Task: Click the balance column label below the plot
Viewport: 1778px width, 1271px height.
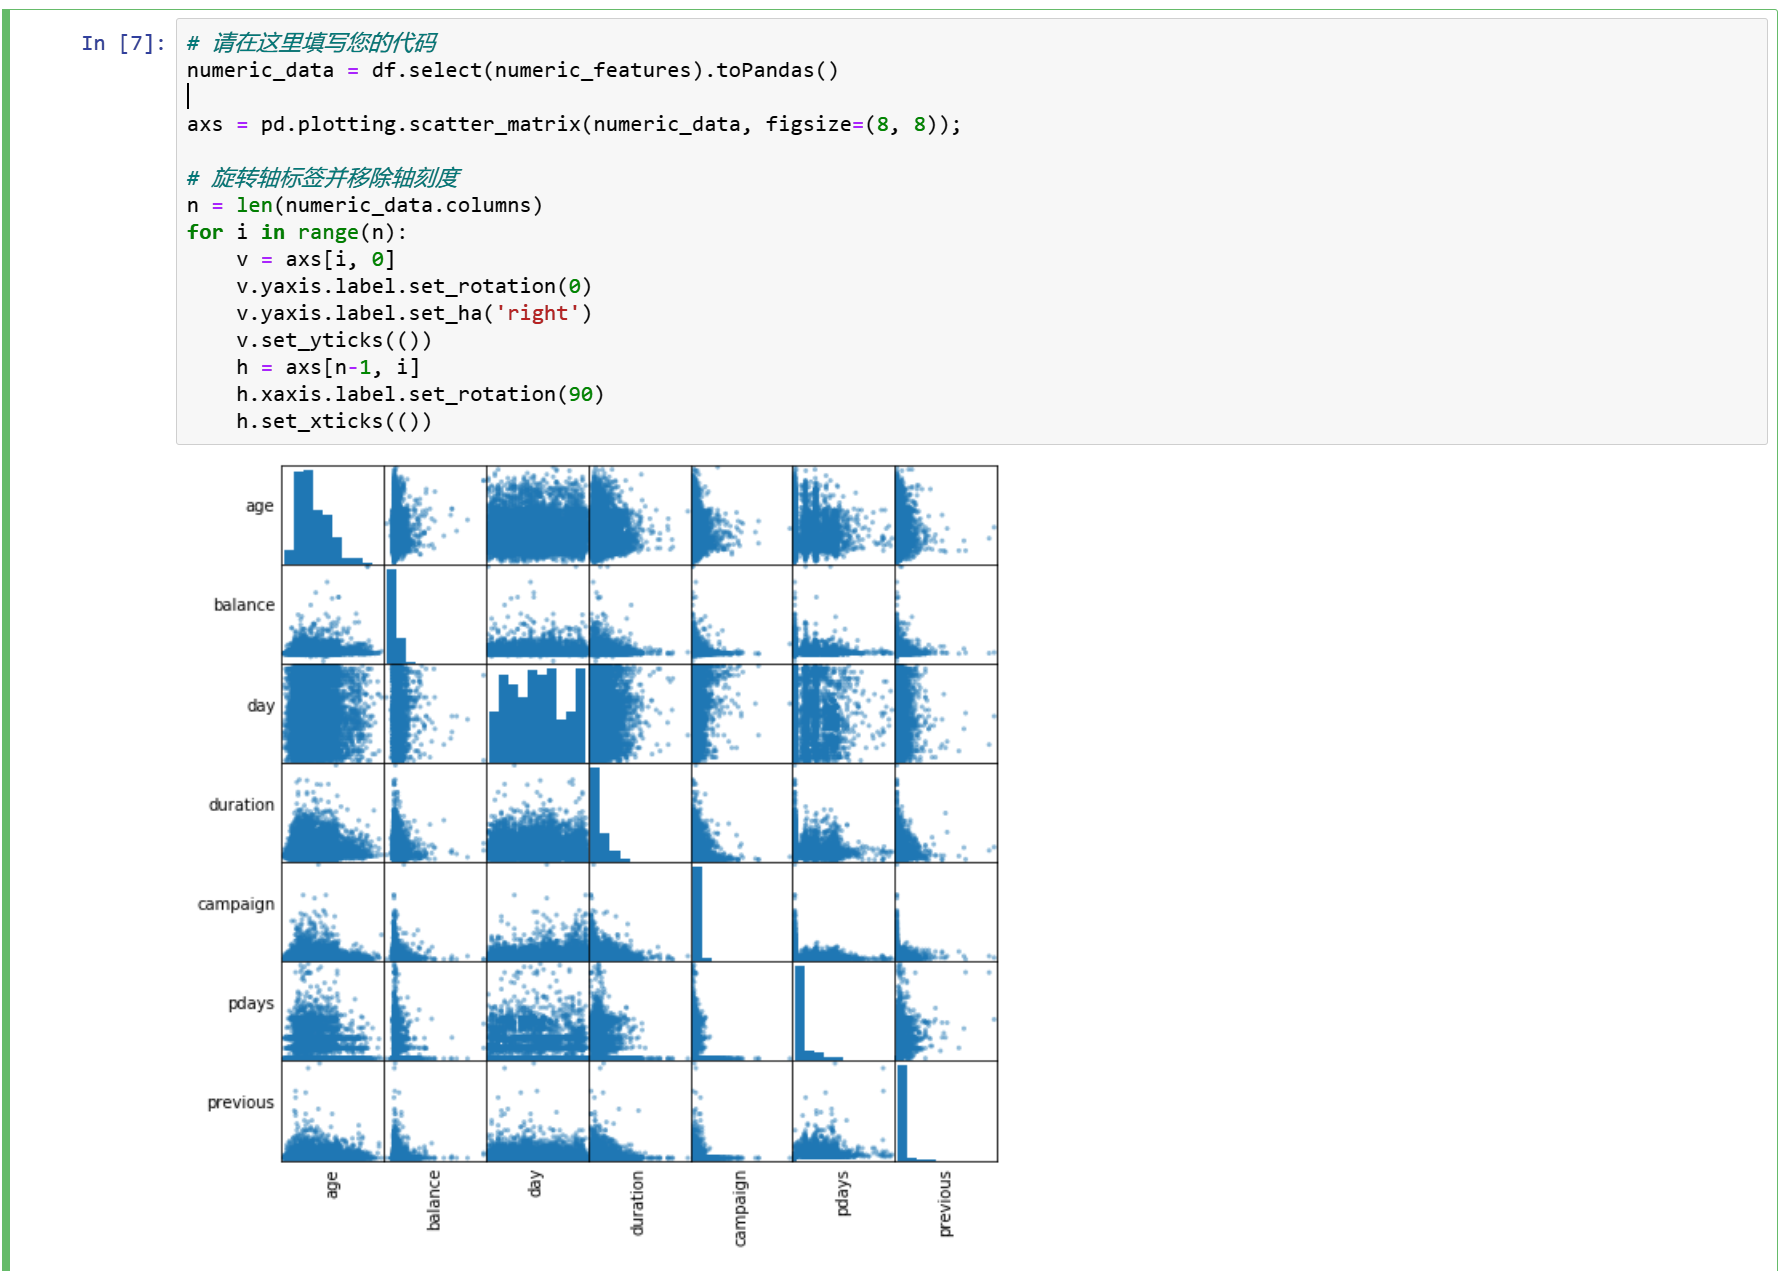Action: [x=434, y=1200]
